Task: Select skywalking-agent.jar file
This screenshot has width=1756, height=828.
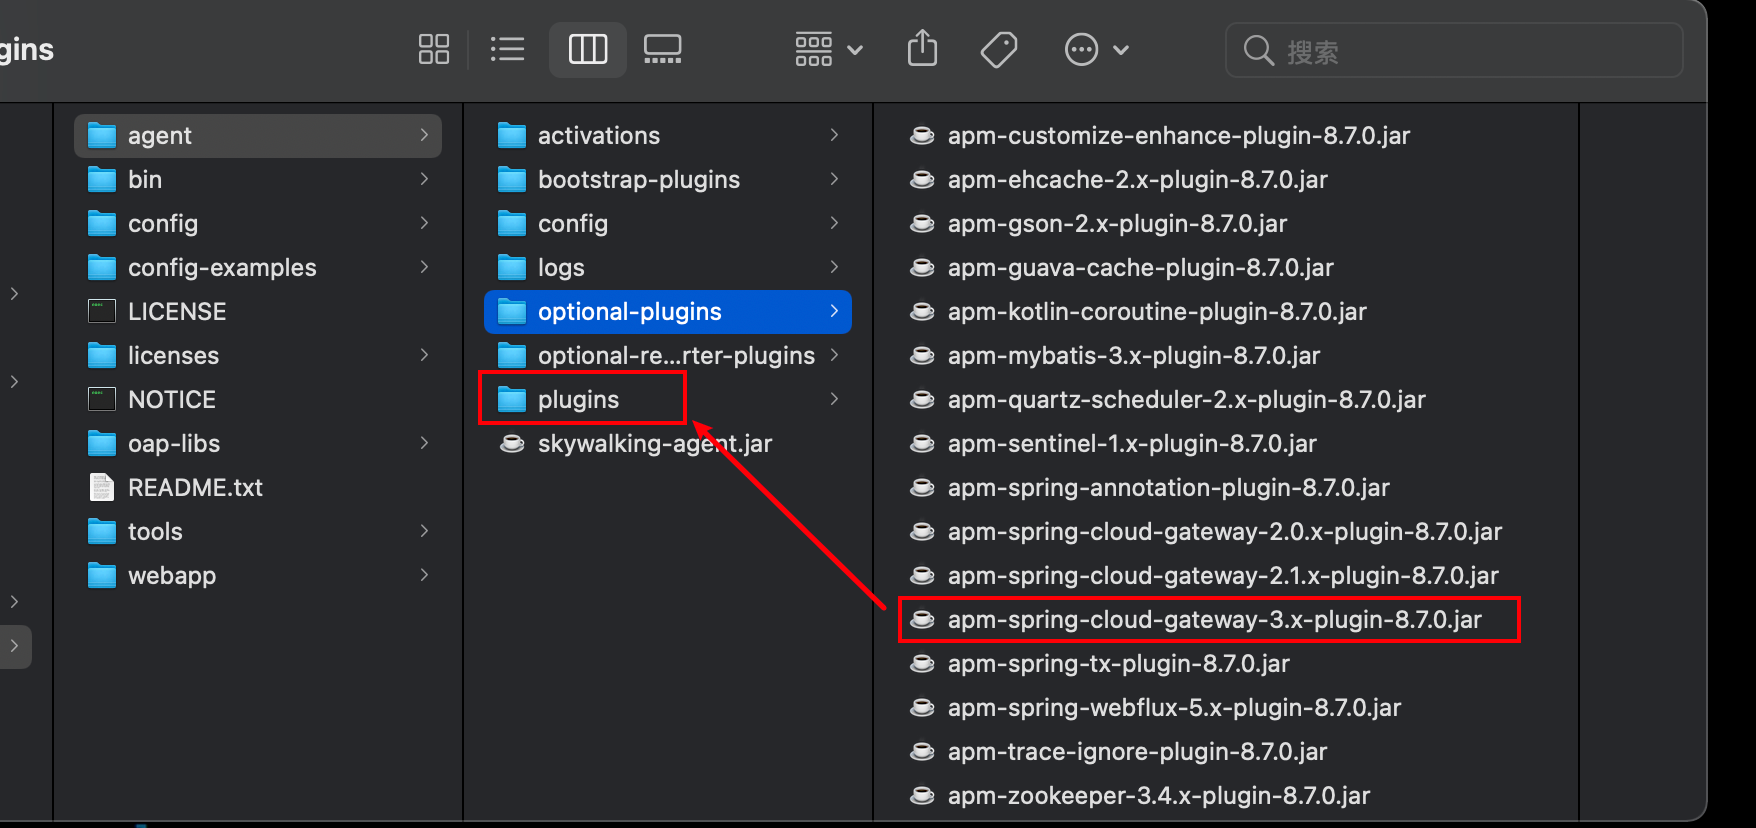Action: pos(668,443)
